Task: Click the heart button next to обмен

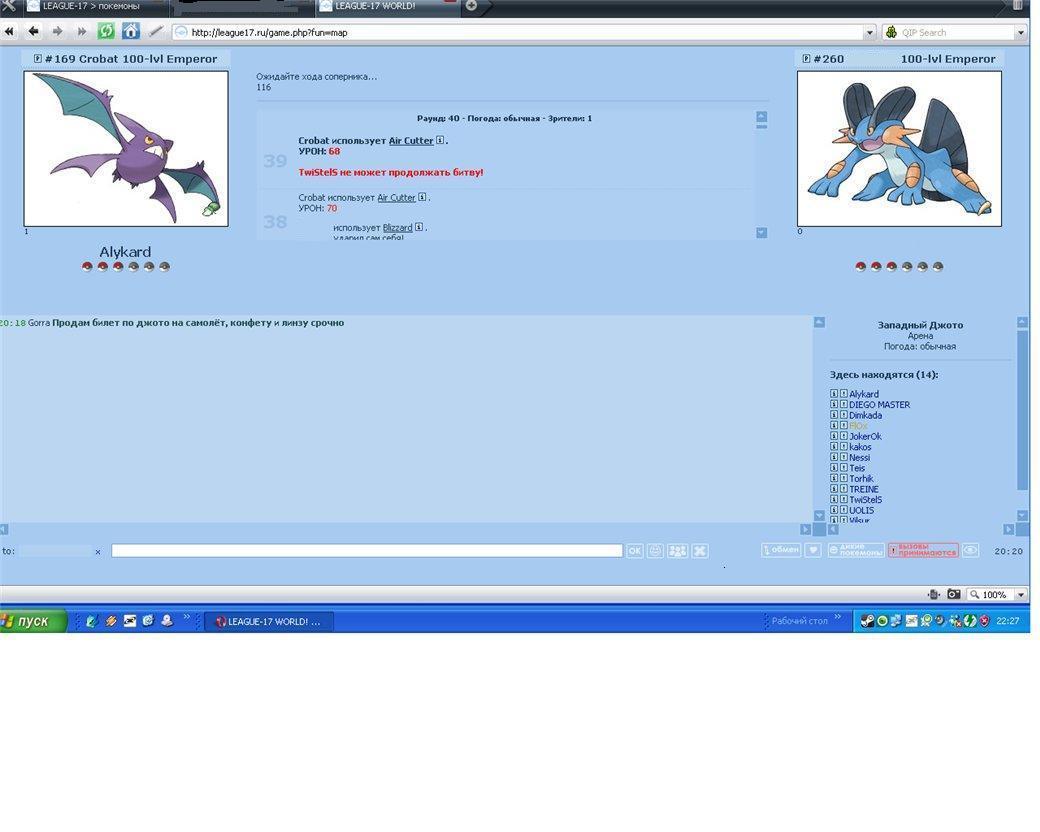Action: tap(813, 550)
